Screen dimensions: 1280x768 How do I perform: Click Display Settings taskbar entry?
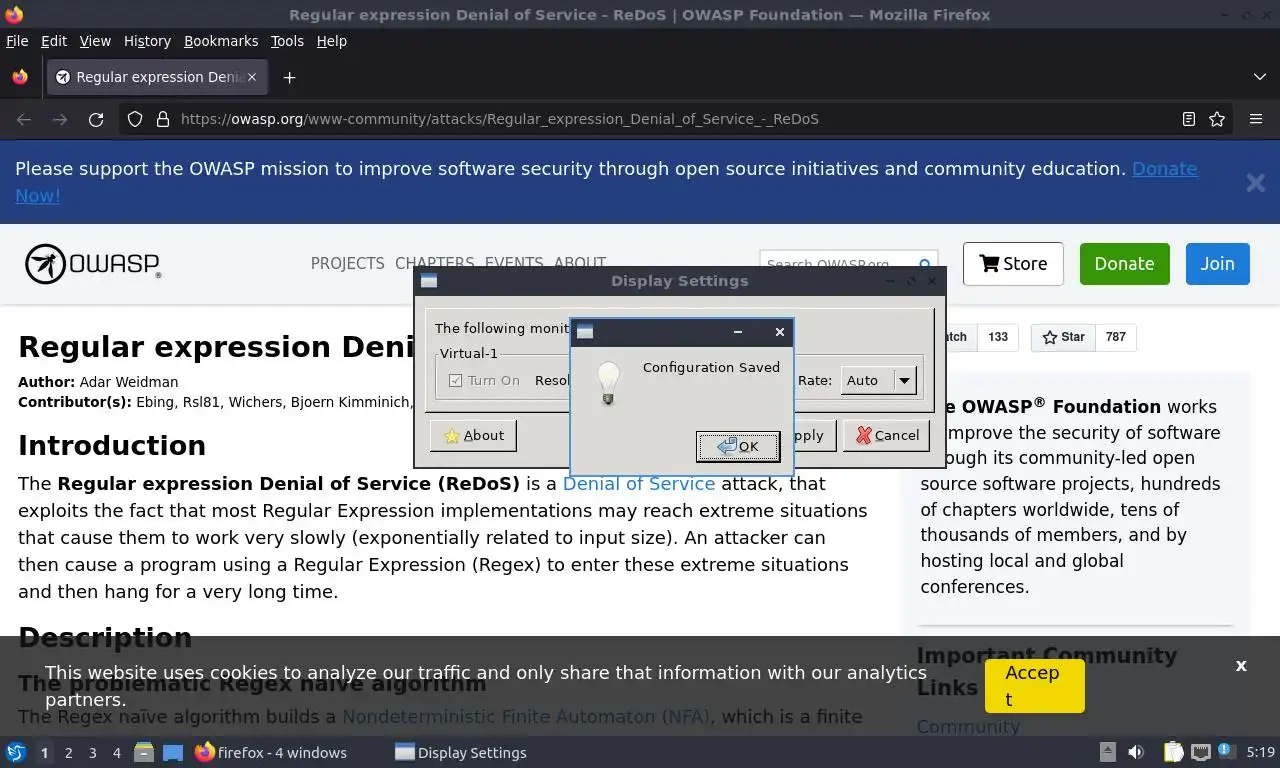tap(461, 753)
